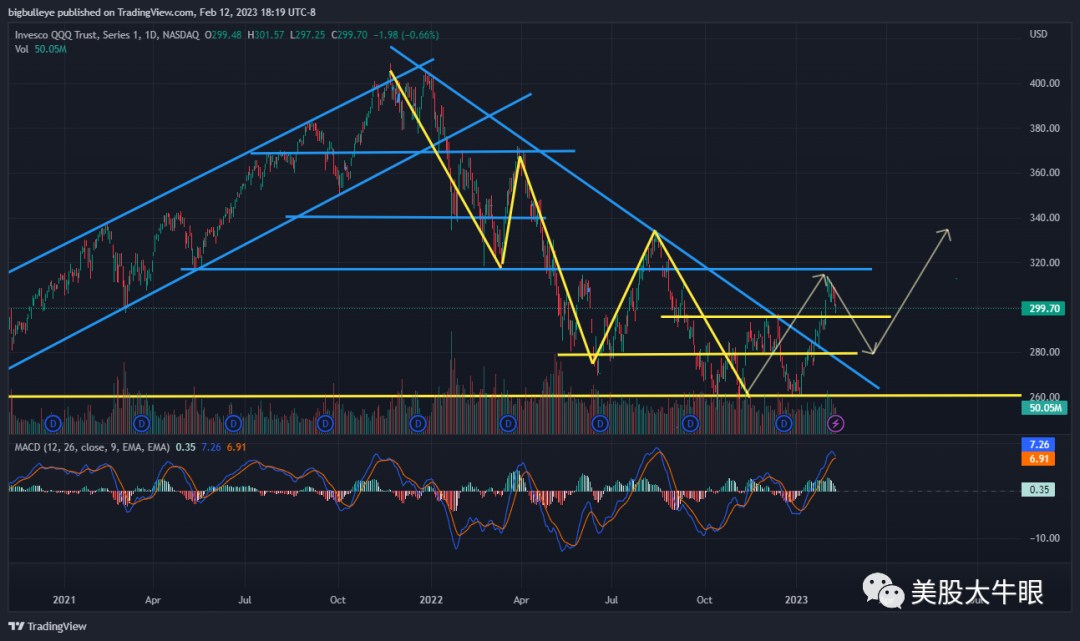Click the current price tag 299.70 on the price axis
The height and width of the screenshot is (641, 1080).
coord(1044,308)
